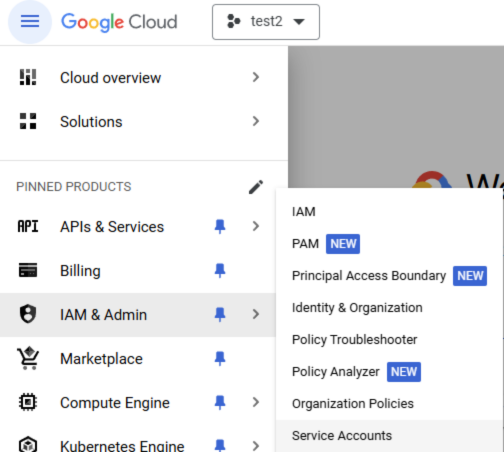Open APIs & Services menu item

coord(112,227)
